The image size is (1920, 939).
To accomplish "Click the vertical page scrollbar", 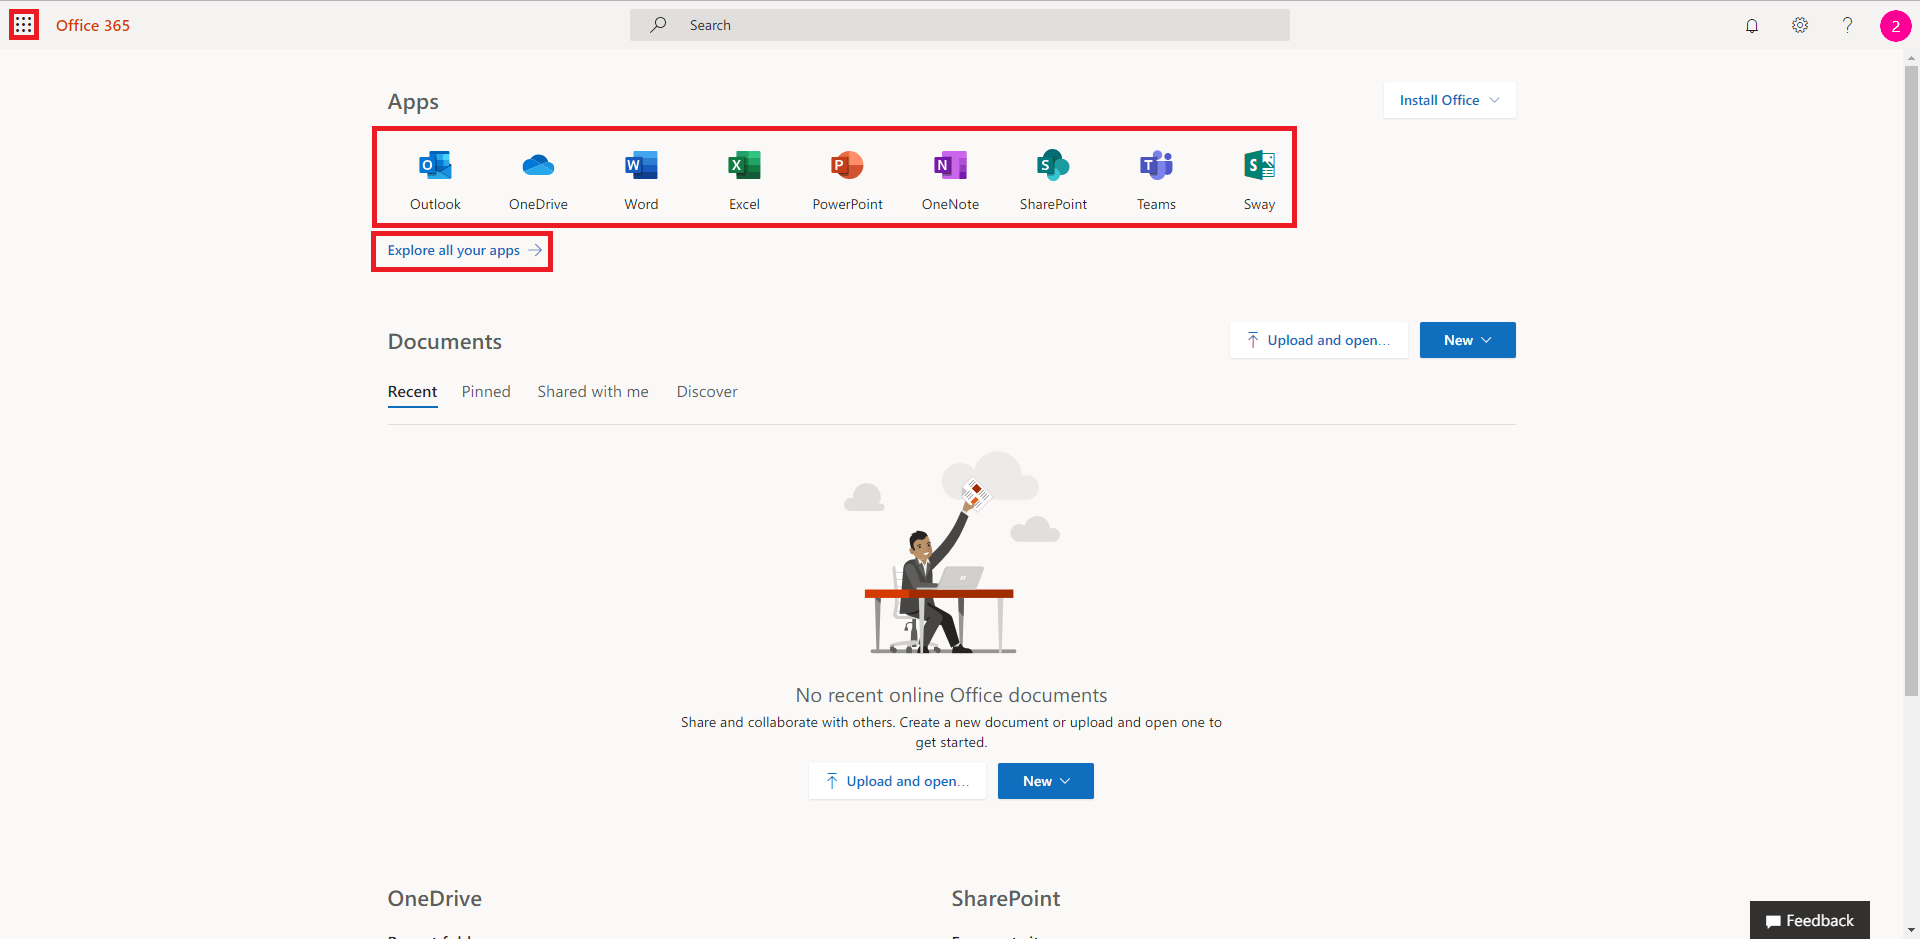I will tap(1911, 380).
